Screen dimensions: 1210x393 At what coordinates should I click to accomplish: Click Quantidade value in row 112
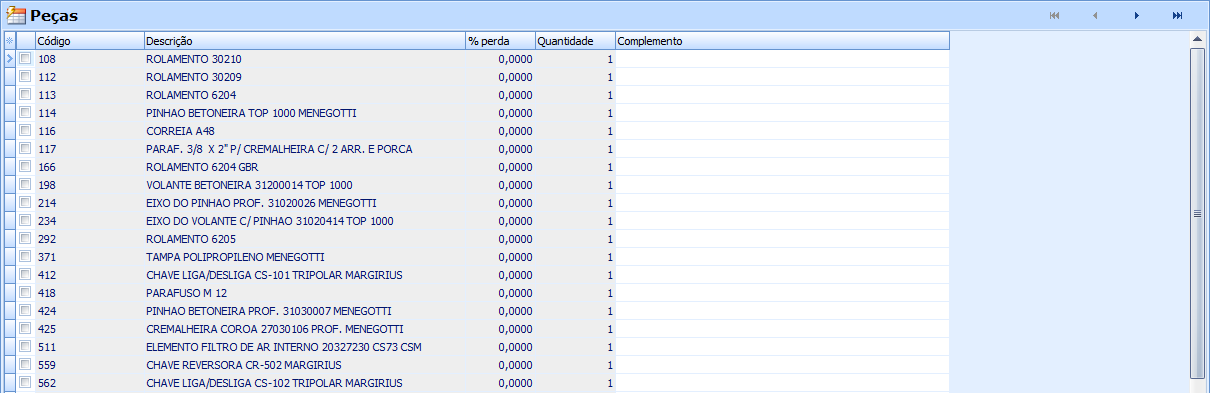[575, 77]
